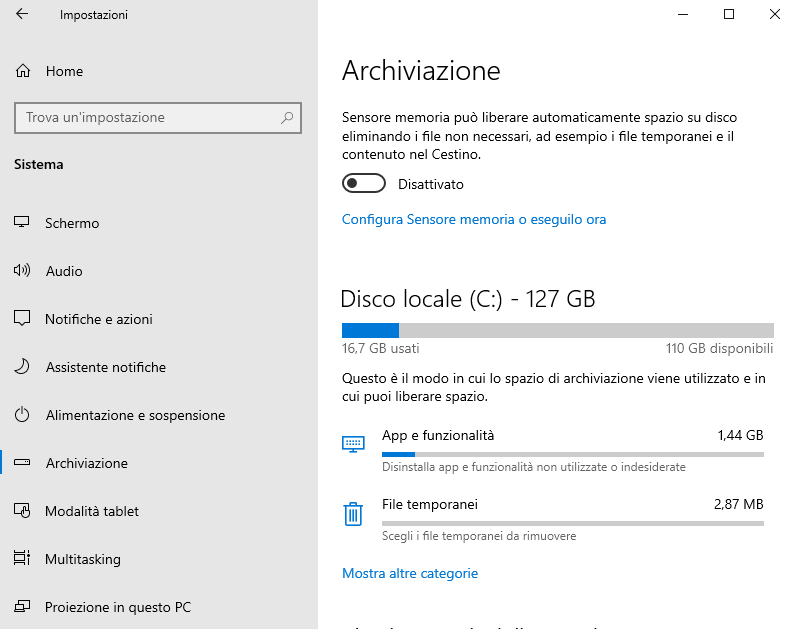This screenshot has height=629, width=798.
Task: Click the Assistente notifiche moon icon
Action: (22, 367)
